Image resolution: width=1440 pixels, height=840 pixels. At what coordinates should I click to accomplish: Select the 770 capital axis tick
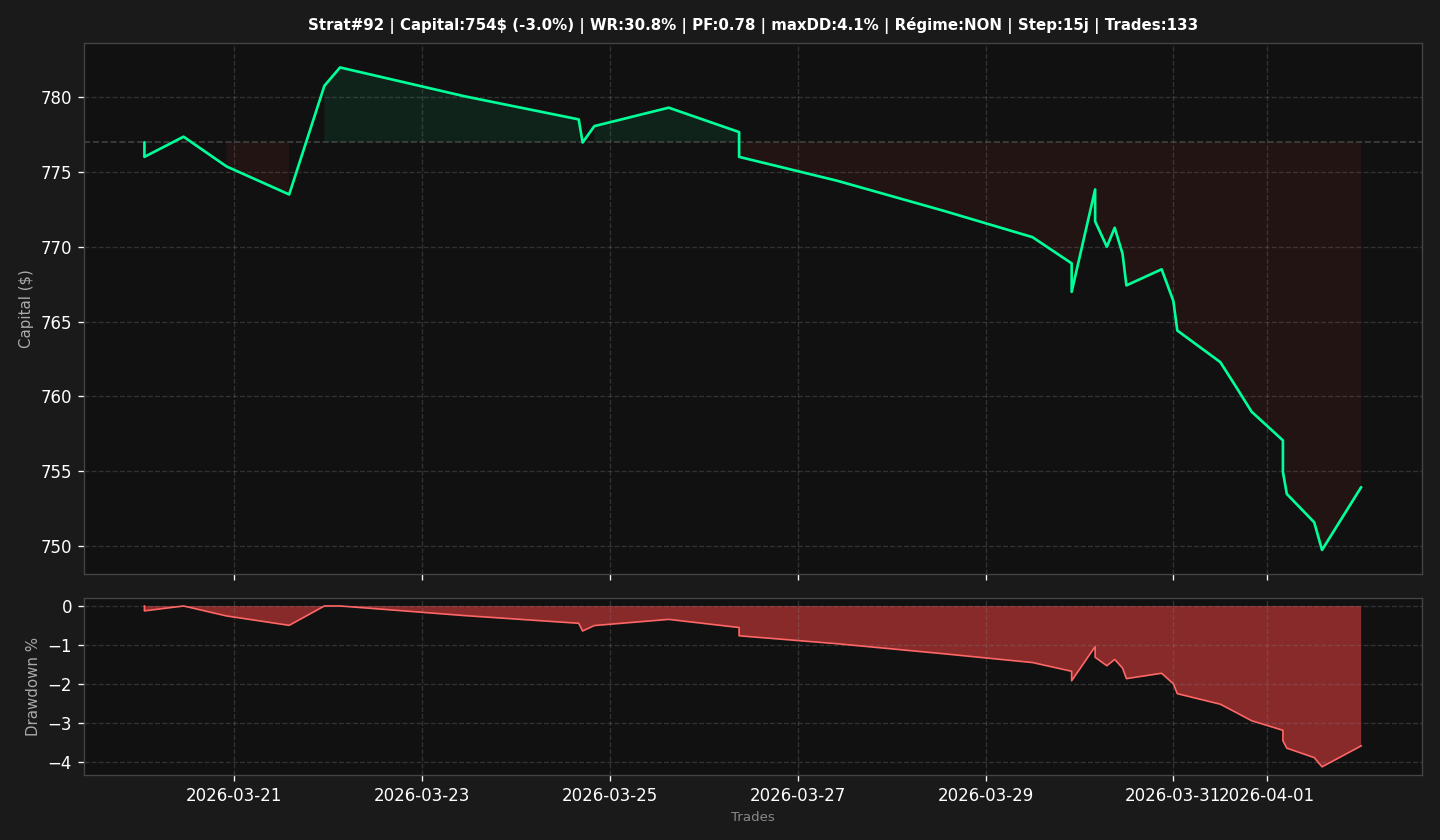tap(57, 248)
